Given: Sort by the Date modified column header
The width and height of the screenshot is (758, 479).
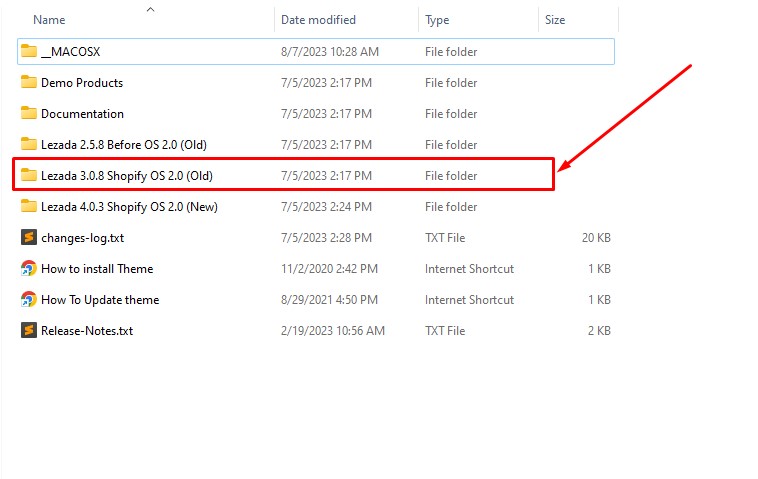Looking at the screenshot, I should tap(318, 20).
